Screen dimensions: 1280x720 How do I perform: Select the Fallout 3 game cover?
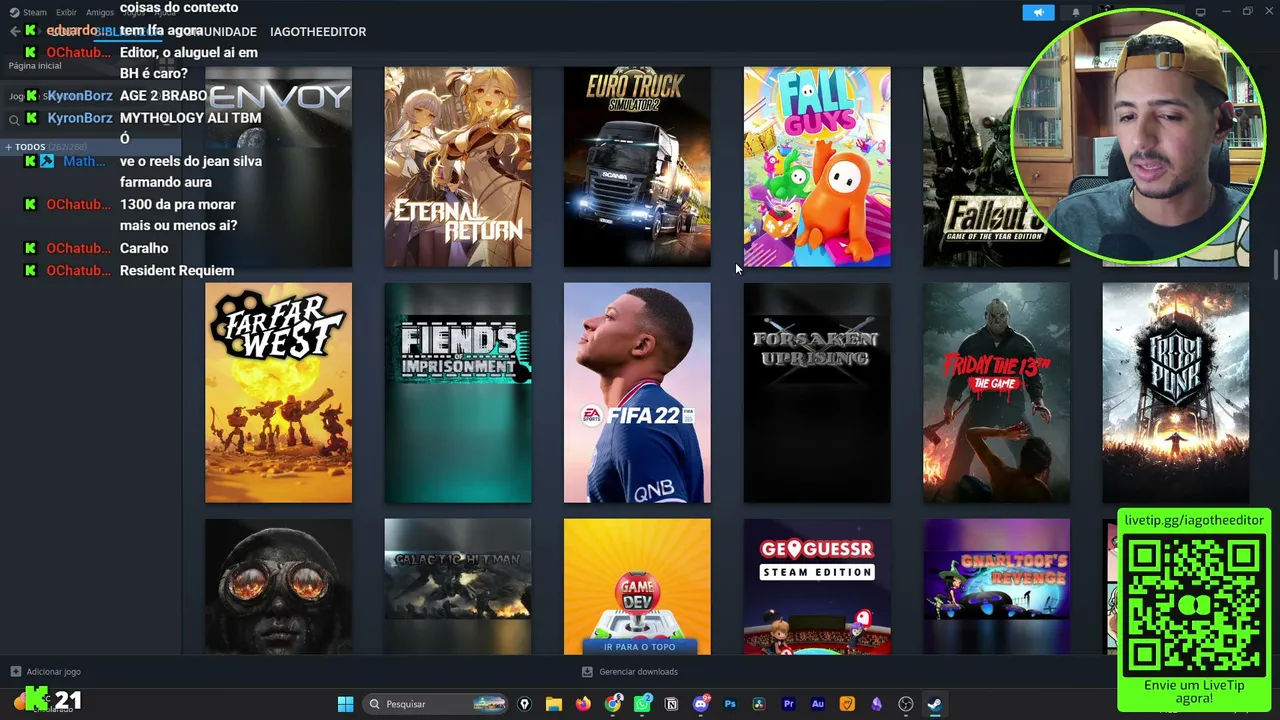click(996, 167)
